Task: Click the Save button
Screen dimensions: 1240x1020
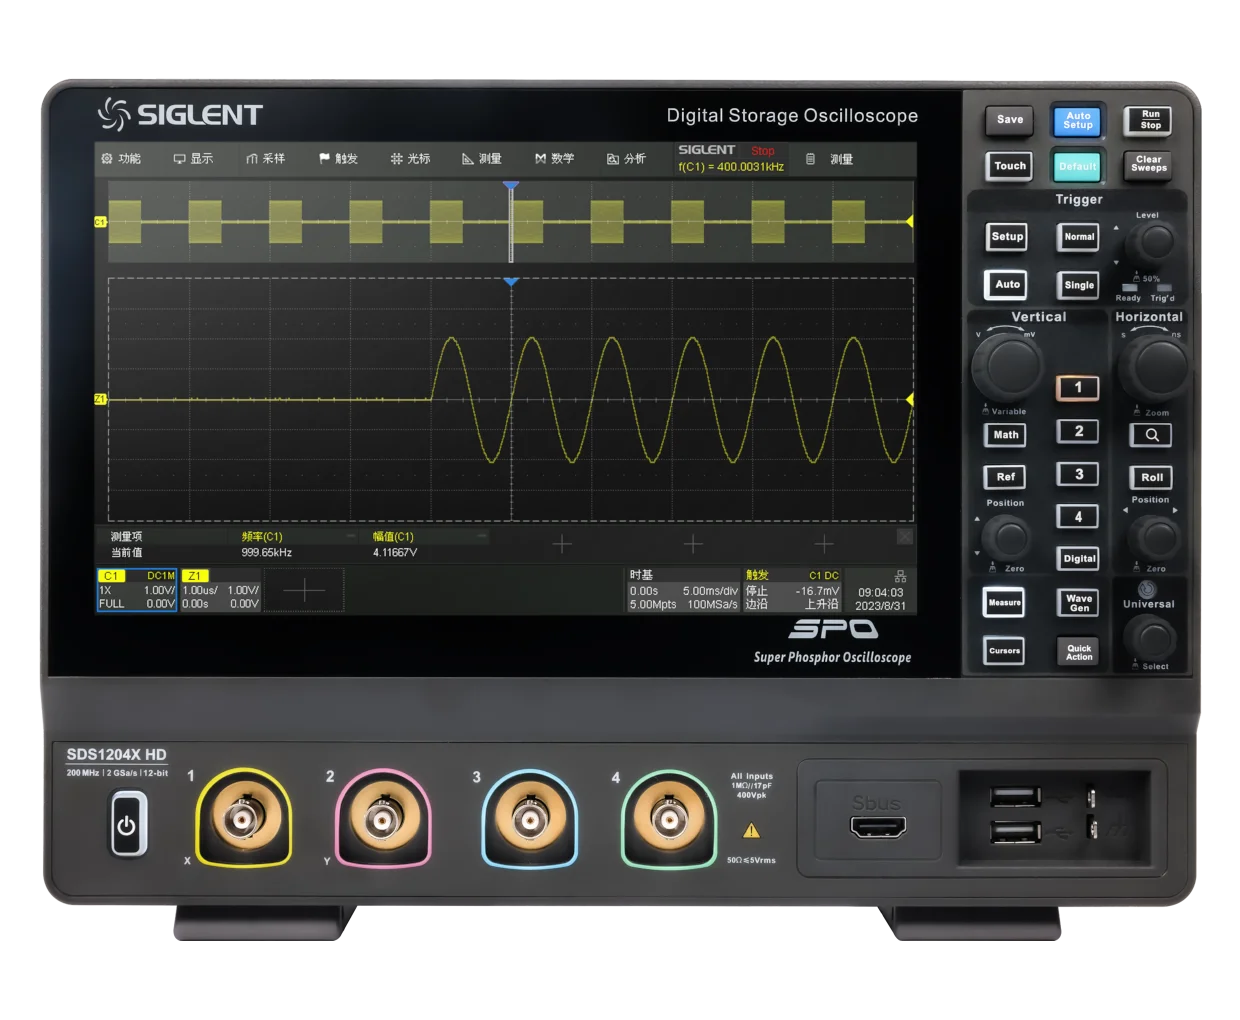Action: [1010, 120]
